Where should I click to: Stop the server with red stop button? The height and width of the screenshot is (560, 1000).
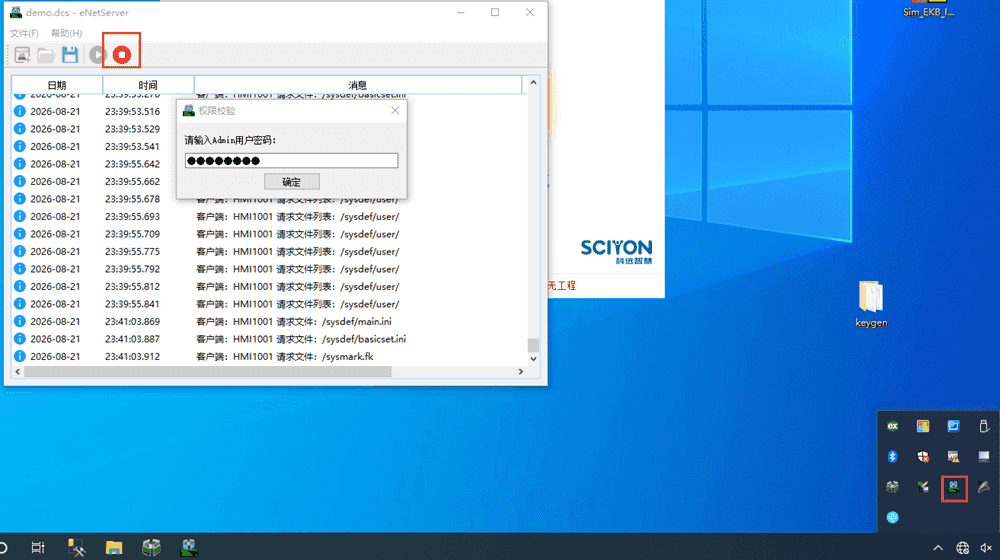coord(122,55)
